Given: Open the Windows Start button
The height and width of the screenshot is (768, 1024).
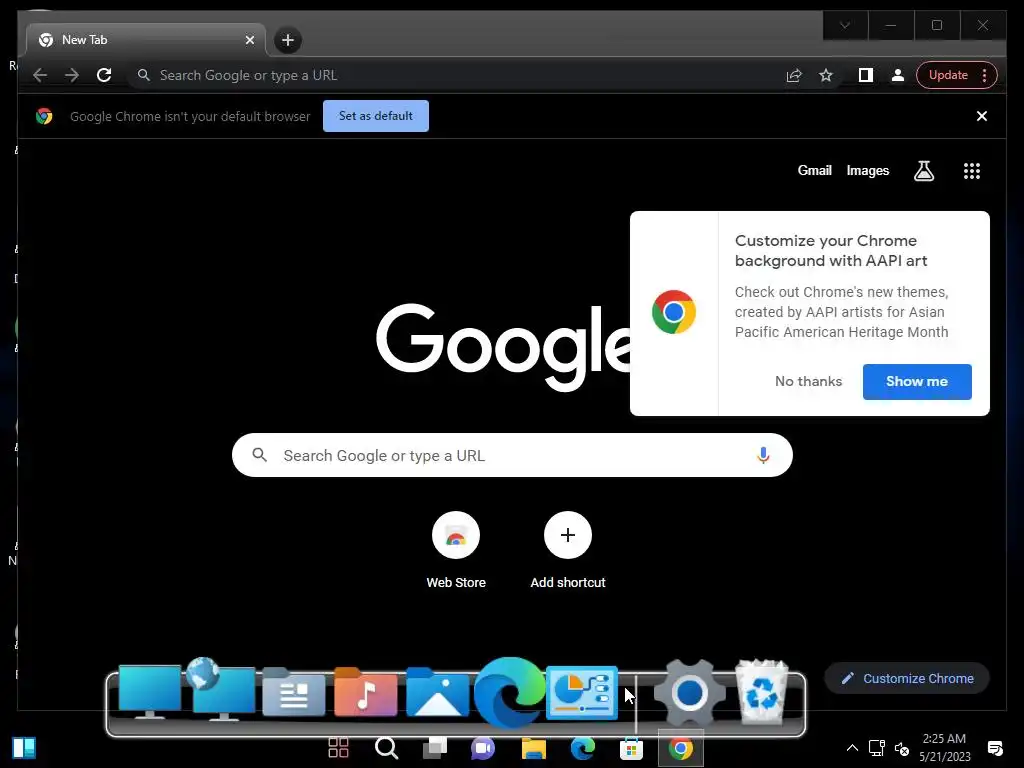Looking at the screenshot, I should point(24,748).
